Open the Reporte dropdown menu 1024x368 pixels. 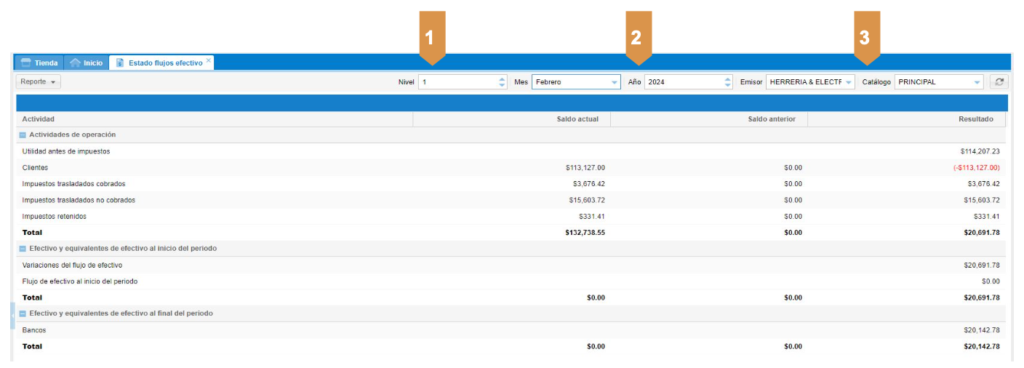coord(39,82)
